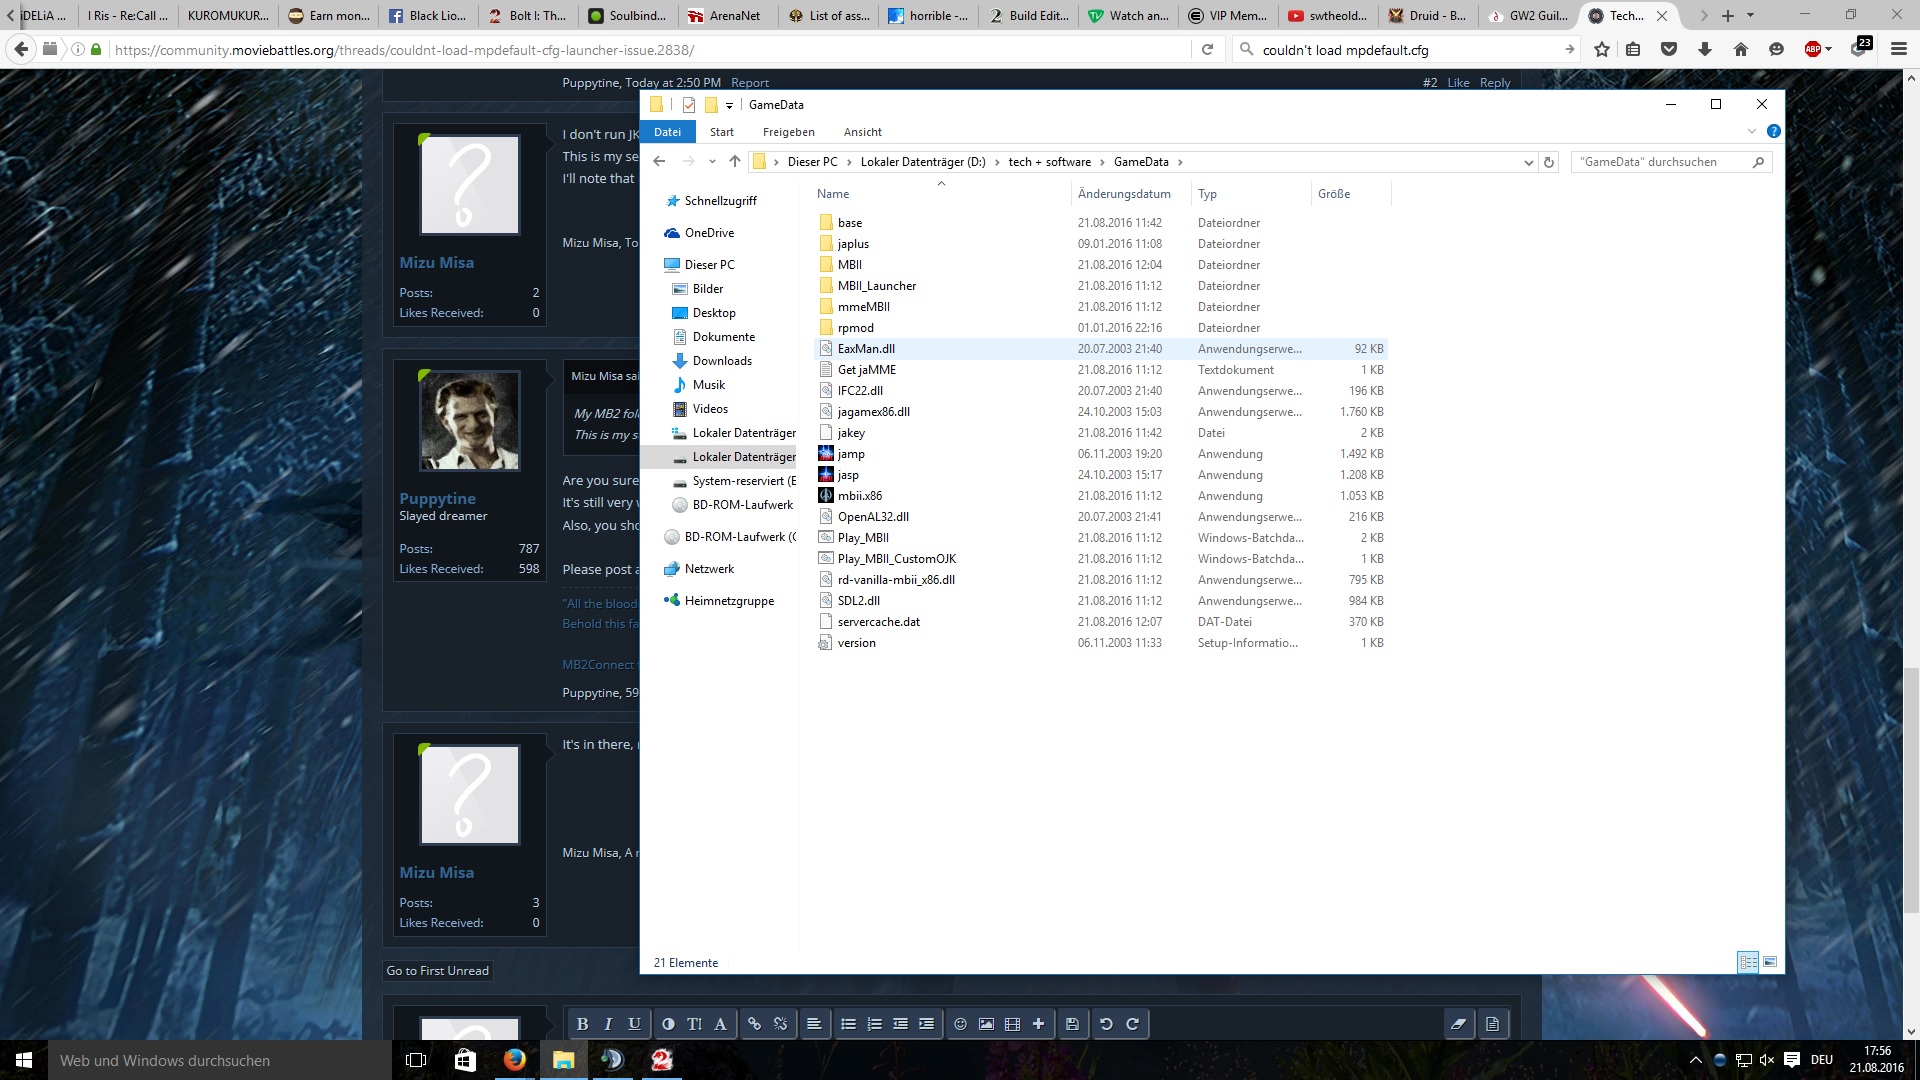Open the address bar history dropdown
Image resolution: width=1920 pixels, height=1080 pixels.
click(x=1528, y=162)
